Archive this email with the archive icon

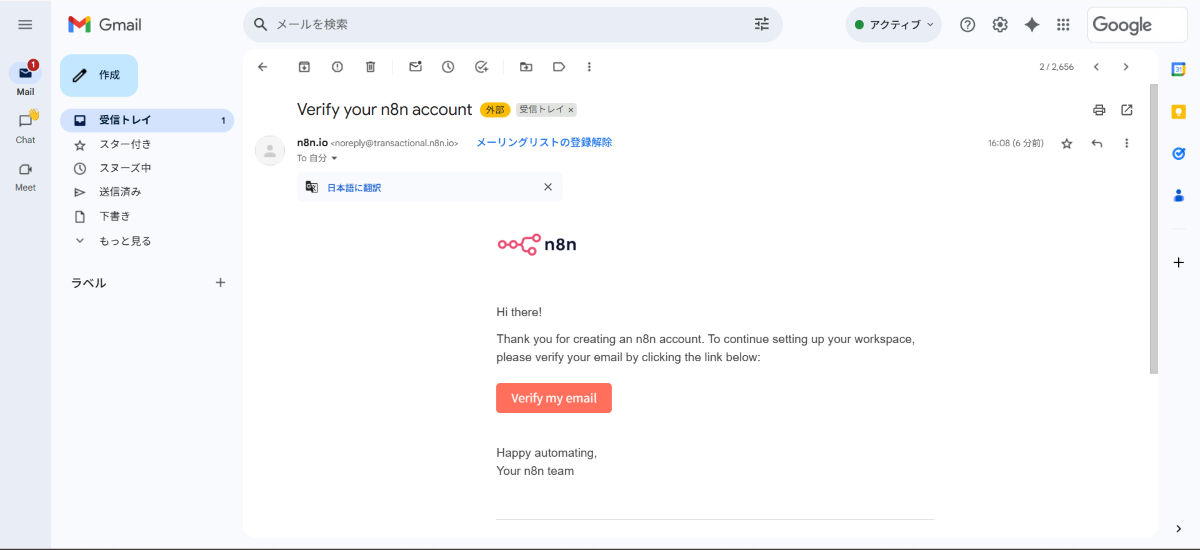click(304, 67)
